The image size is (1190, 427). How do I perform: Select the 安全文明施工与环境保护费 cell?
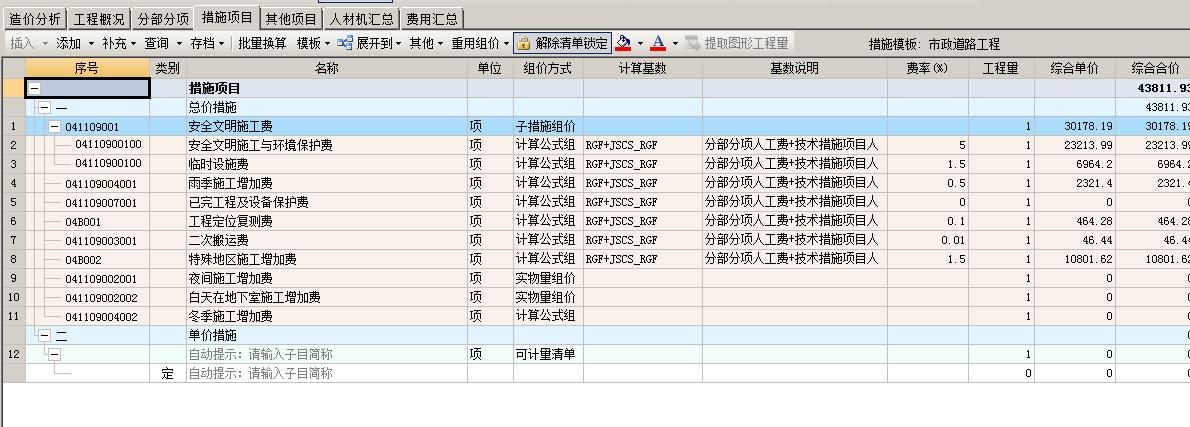pos(326,145)
